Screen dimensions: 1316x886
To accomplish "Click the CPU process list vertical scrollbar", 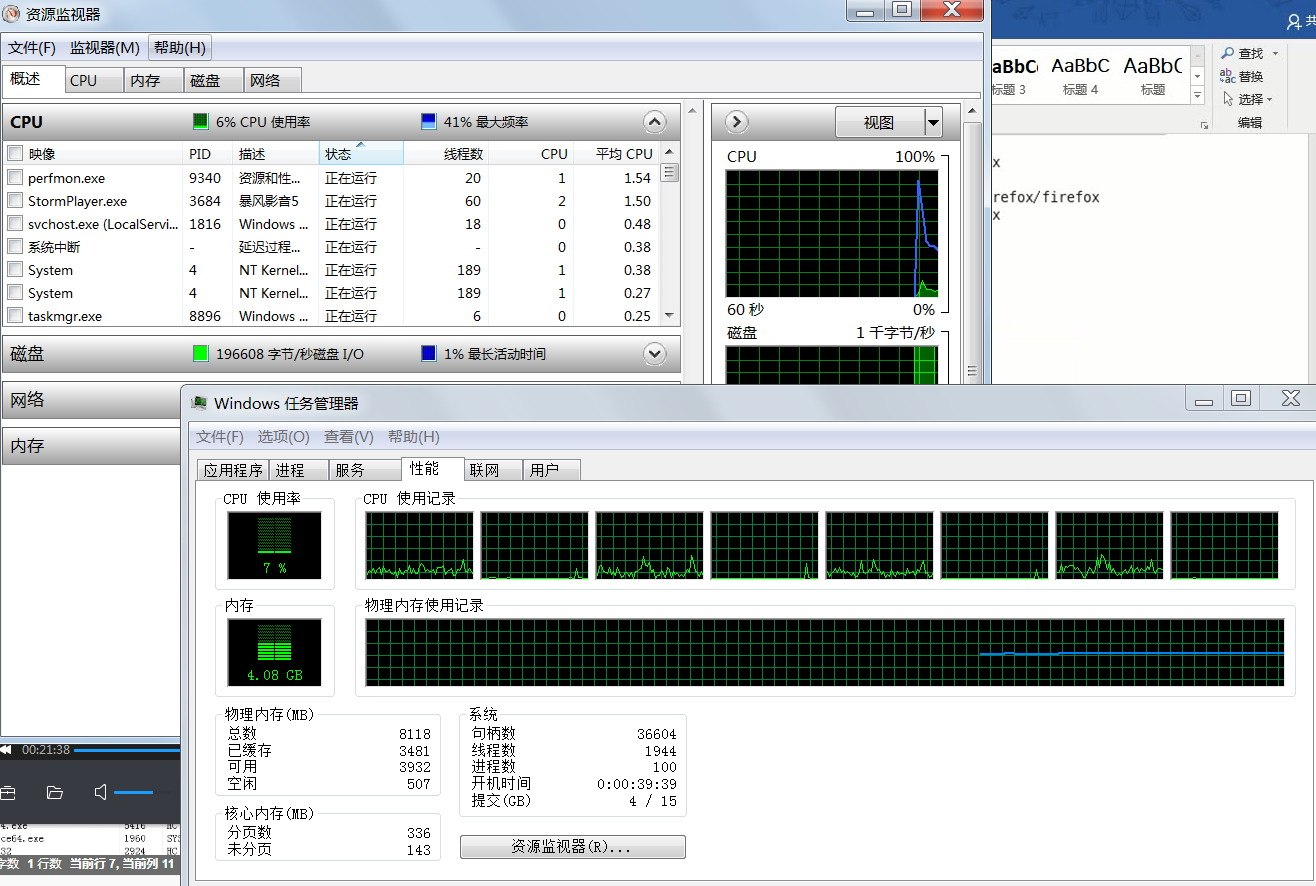I will [x=670, y=234].
